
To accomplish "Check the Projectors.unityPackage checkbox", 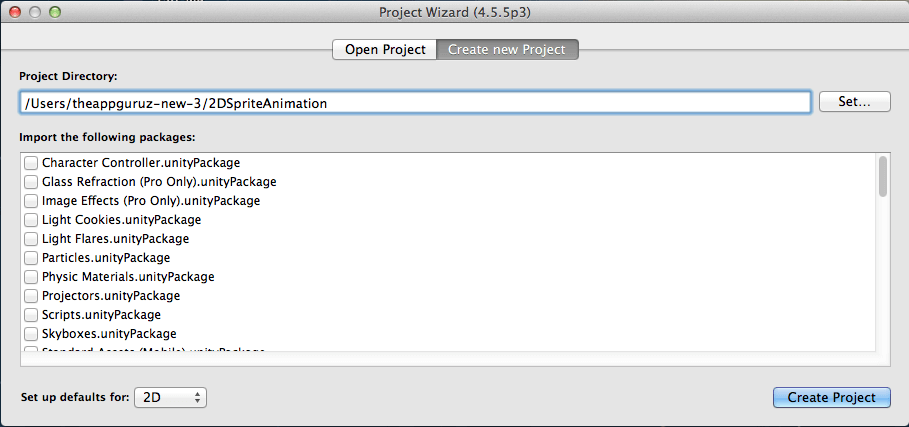I will coord(31,297).
